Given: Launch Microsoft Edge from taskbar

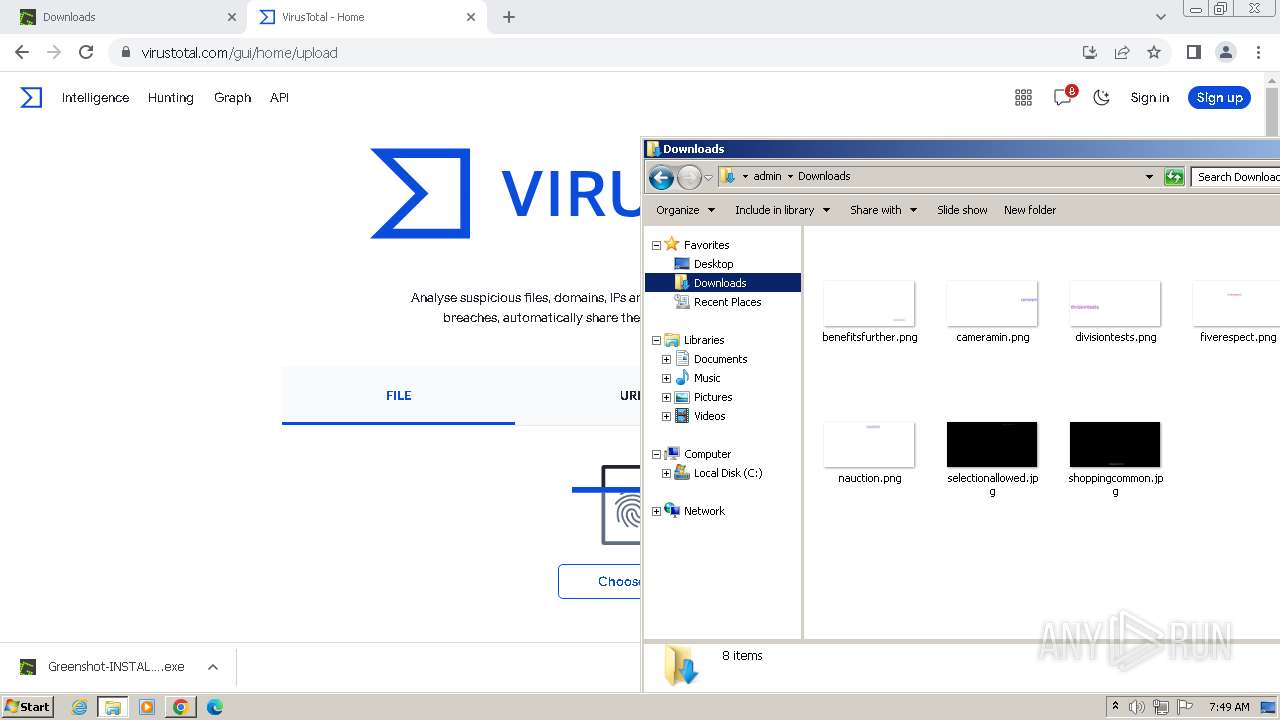Looking at the screenshot, I should (214, 707).
